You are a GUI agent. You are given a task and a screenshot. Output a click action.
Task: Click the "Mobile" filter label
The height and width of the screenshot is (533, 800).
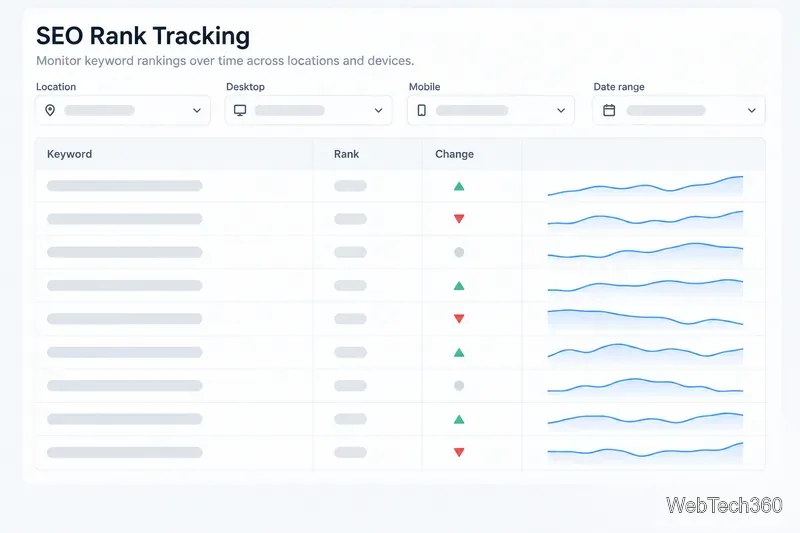coord(424,87)
